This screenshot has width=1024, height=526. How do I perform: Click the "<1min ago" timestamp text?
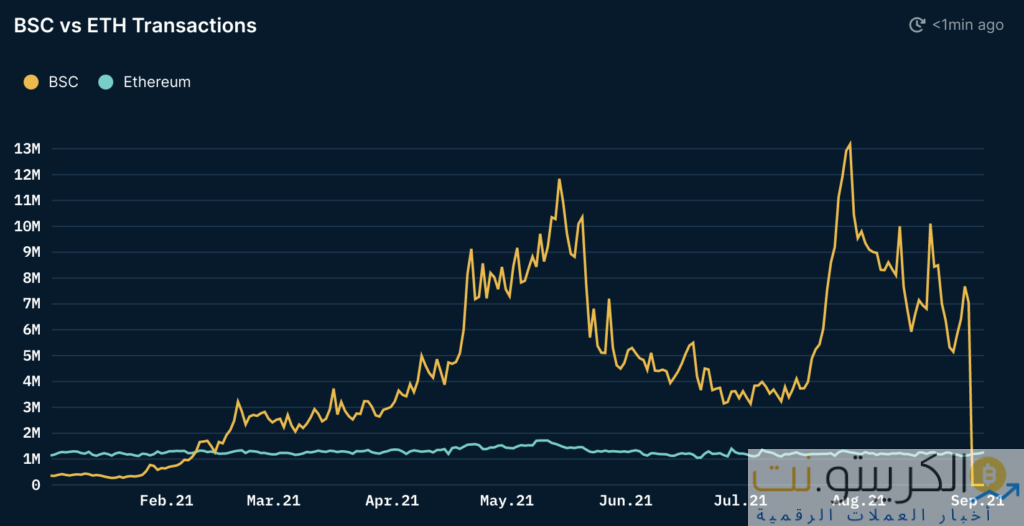(967, 25)
